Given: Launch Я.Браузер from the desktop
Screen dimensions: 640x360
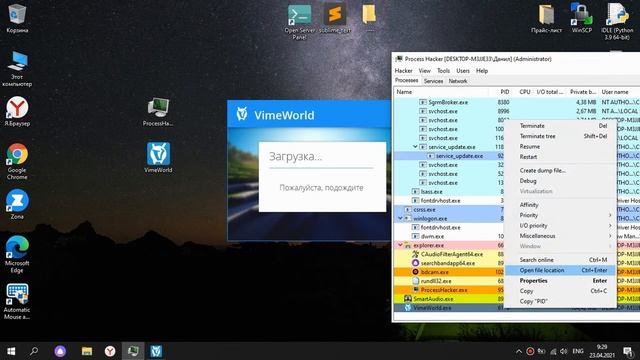Looking at the screenshot, I should click(x=17, y=111).
